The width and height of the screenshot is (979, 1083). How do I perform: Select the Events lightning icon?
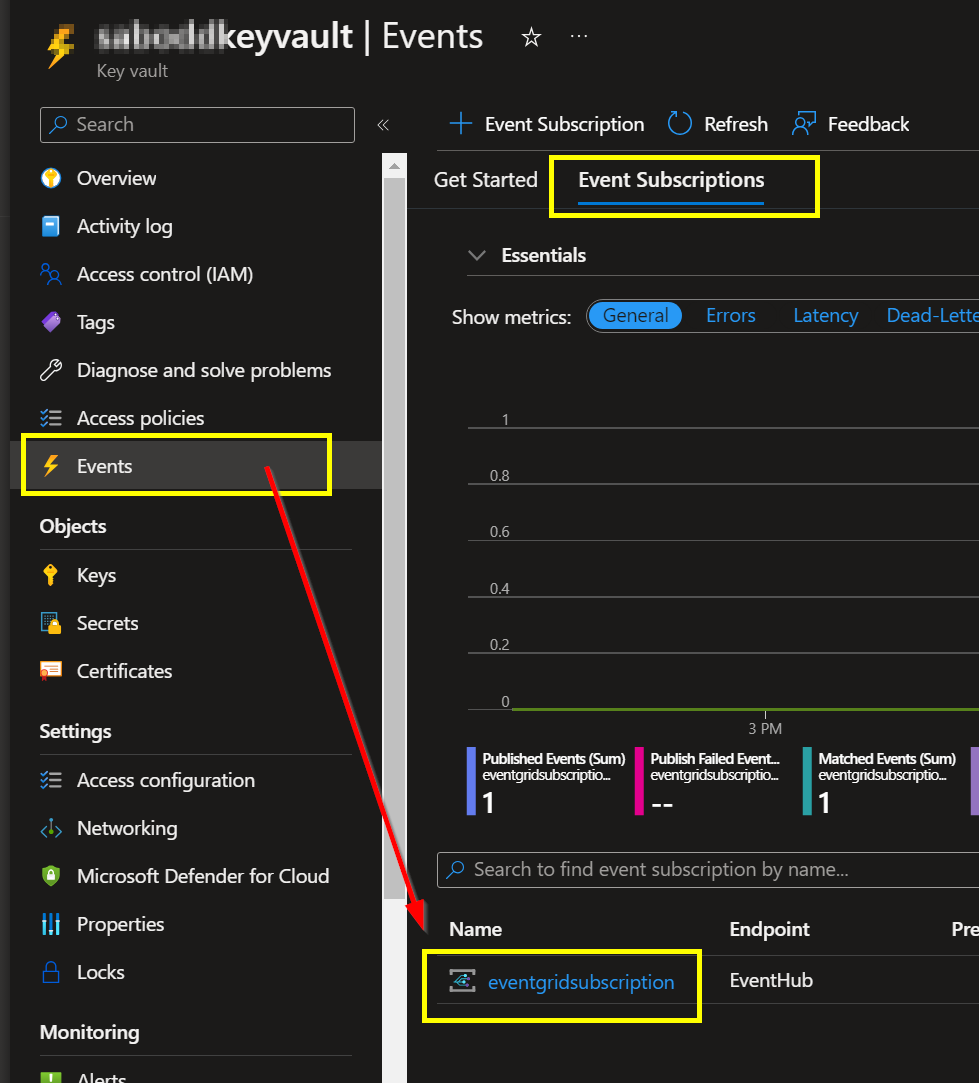click(53, 465)
